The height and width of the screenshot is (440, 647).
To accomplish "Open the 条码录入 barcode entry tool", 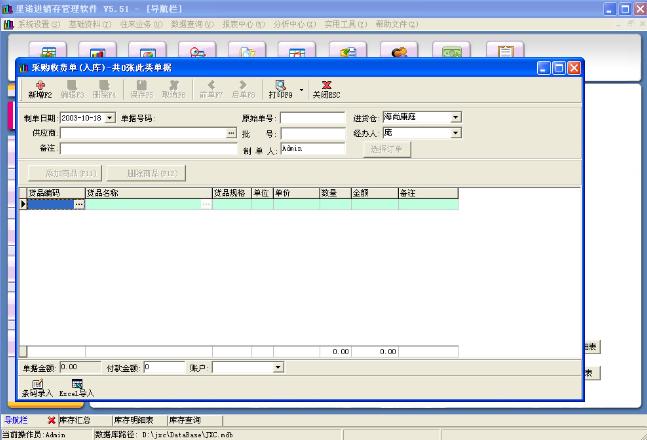I will click(37, 388).
